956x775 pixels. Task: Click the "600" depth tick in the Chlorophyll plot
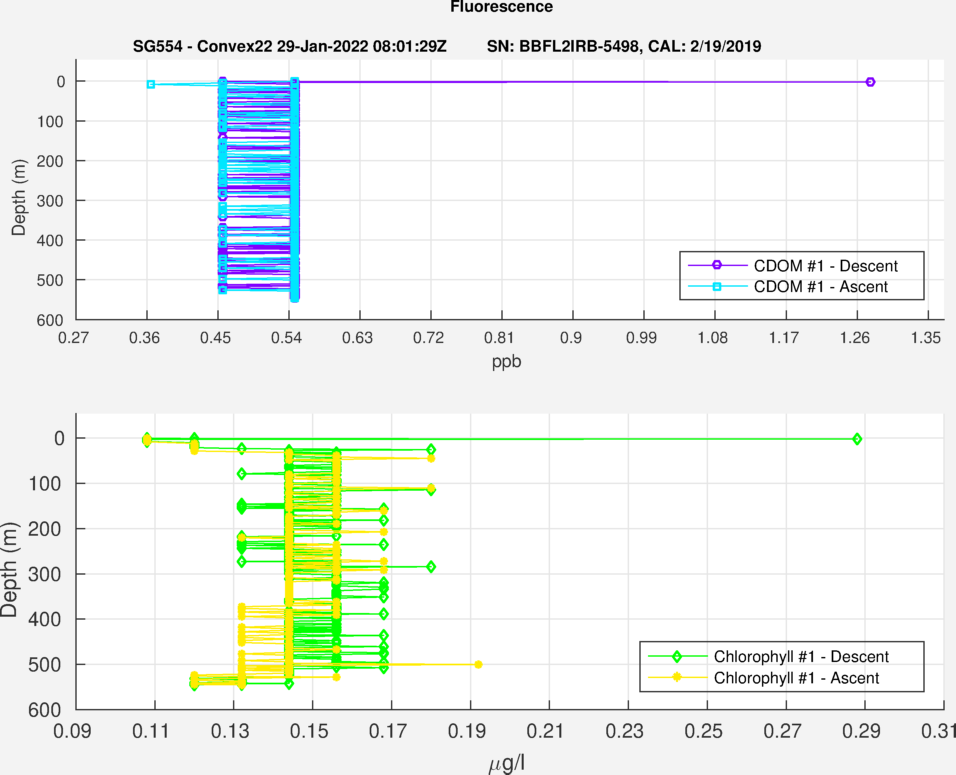click(45, 710)
